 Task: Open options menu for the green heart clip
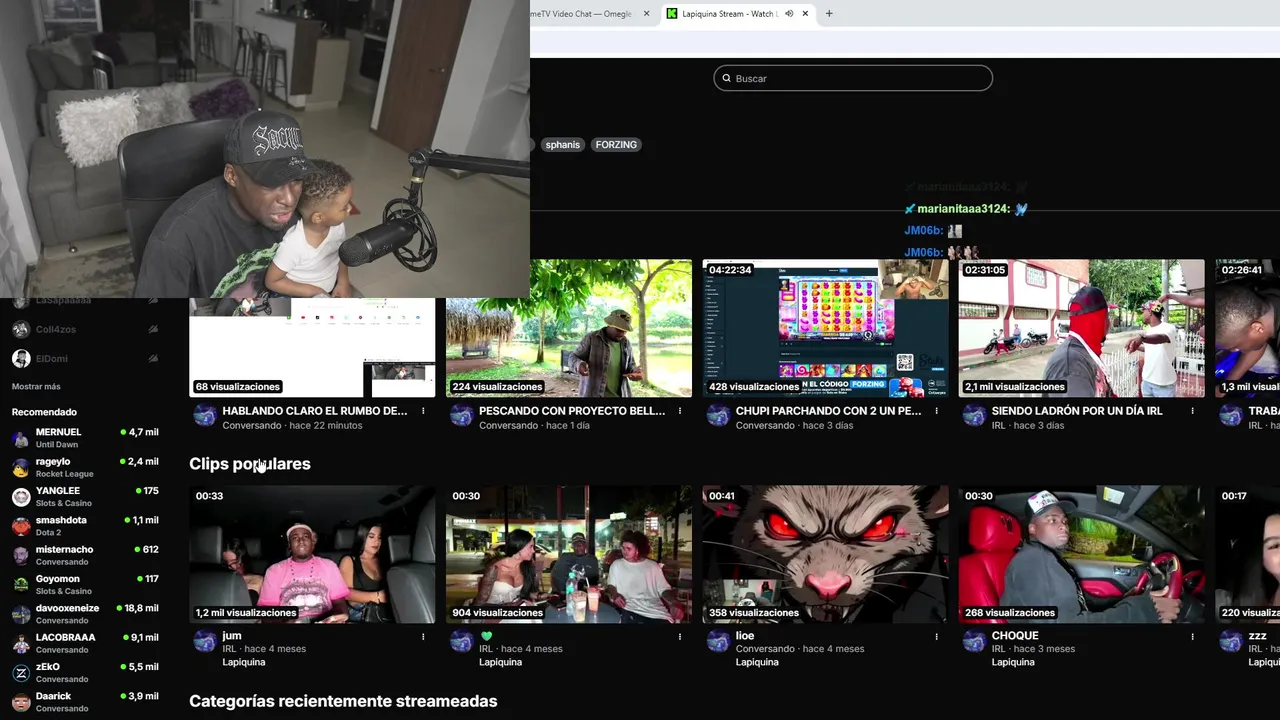[x=680, y=636]
